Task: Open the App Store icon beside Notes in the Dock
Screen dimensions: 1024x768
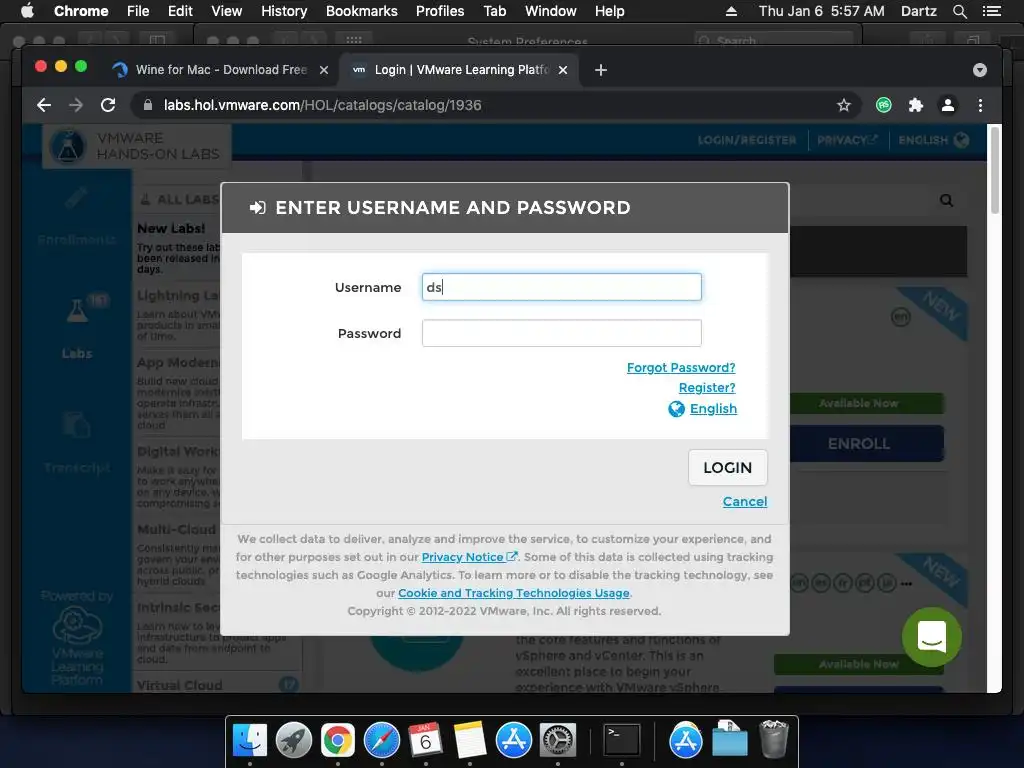Action: pyautogui.click(x=513, y=740)
